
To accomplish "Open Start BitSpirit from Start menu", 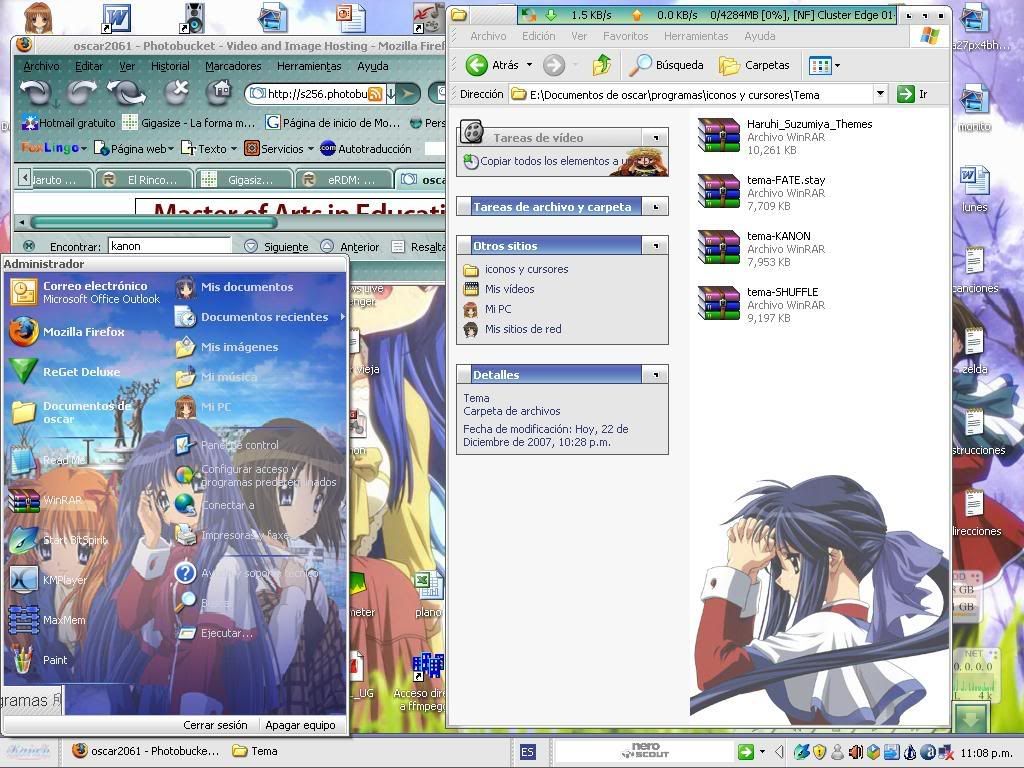I will [x=58, y=540].
